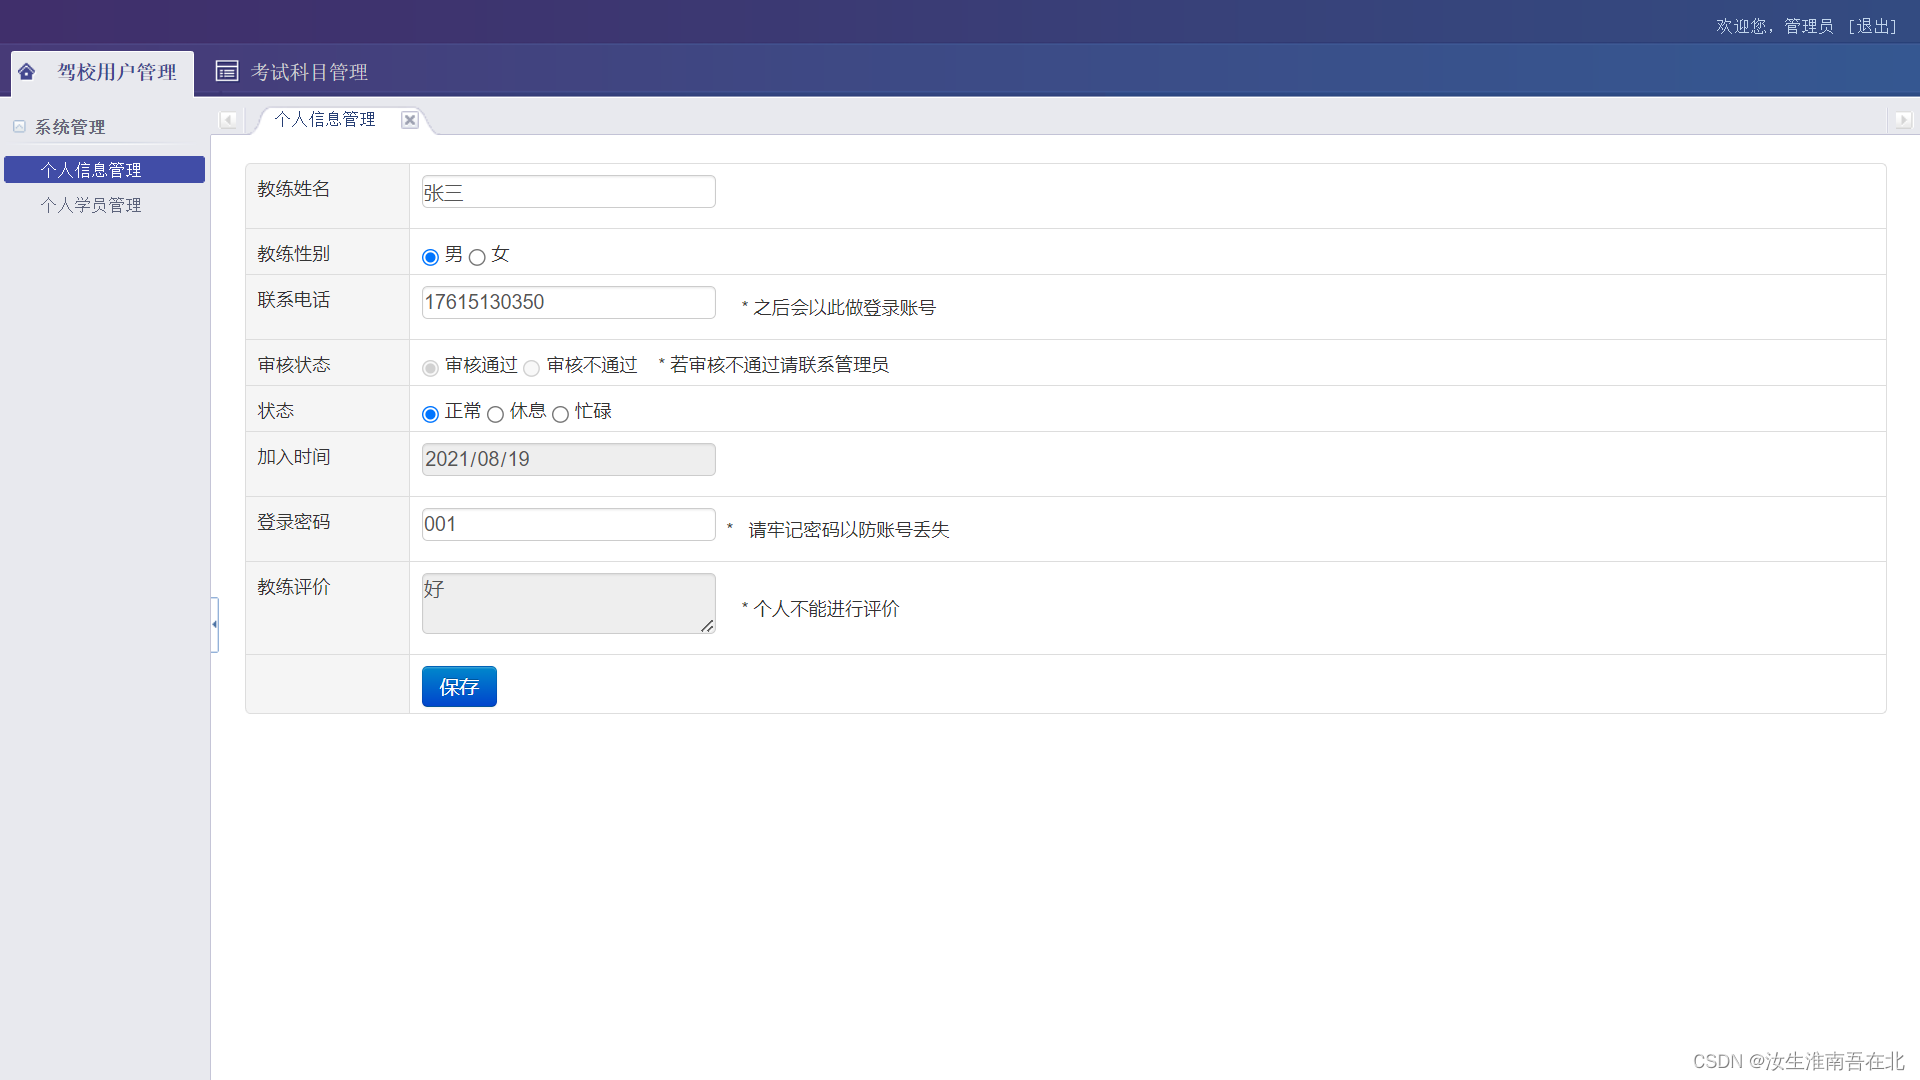The height and width of the screenshot is (1080, 1920).
Task: Close the 个人信息管理 tab
Action: [410, 120]
